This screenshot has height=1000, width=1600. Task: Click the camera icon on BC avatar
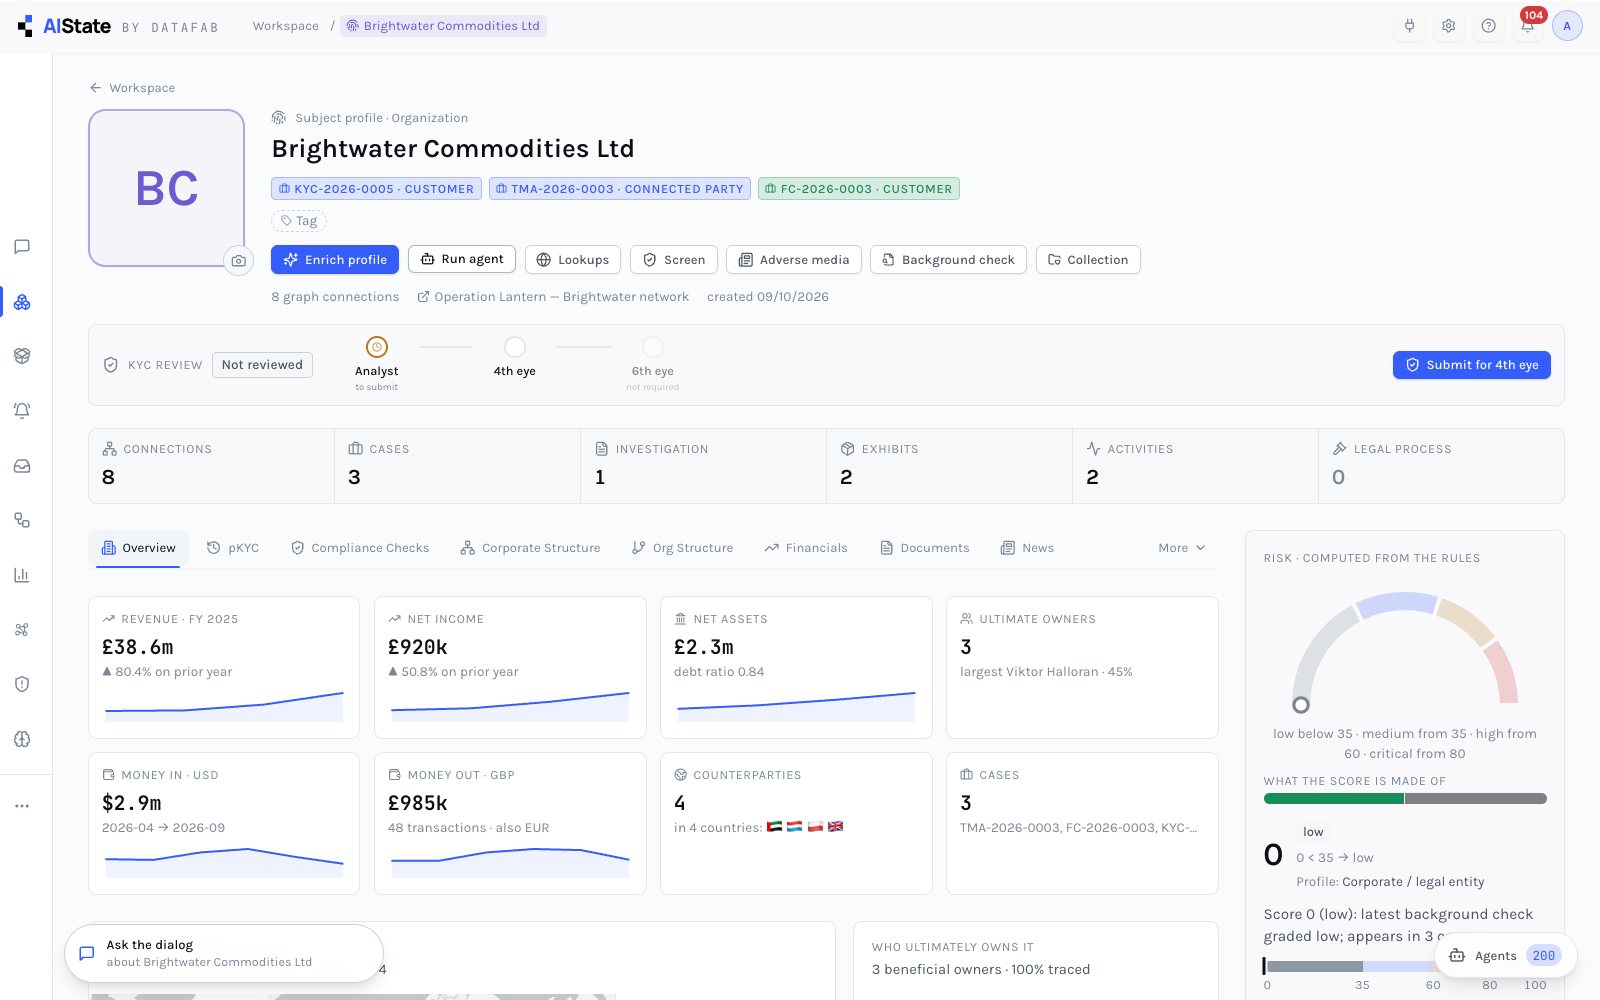coord(238,261)
